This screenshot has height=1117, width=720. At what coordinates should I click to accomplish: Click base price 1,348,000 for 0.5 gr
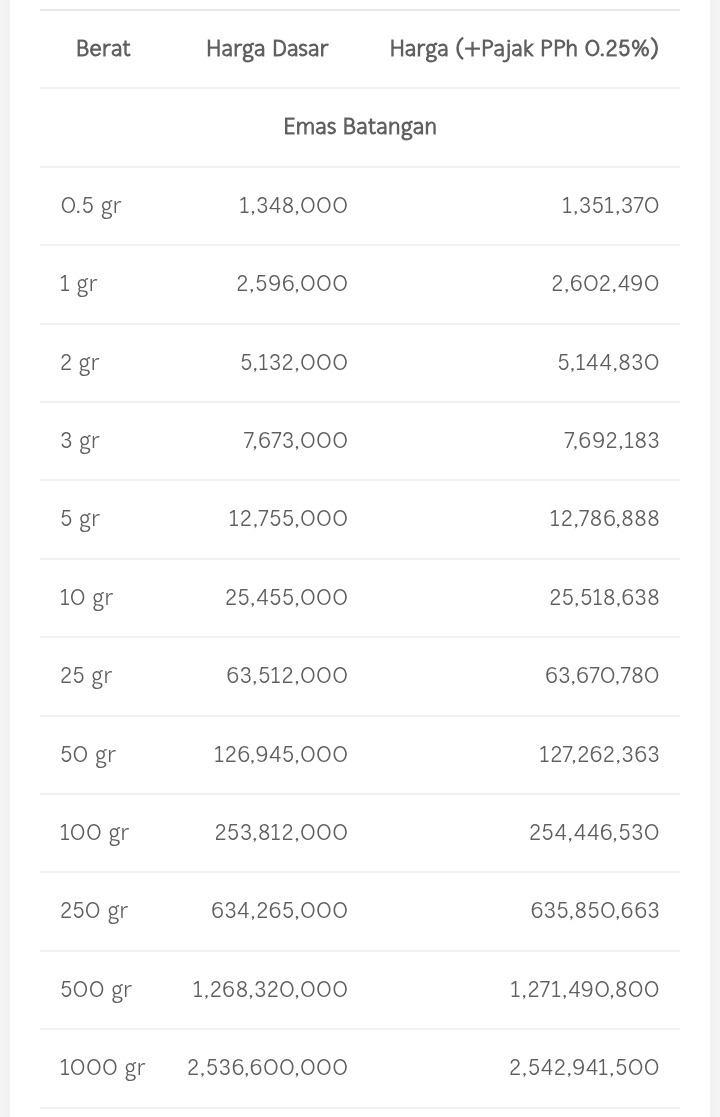293,206
